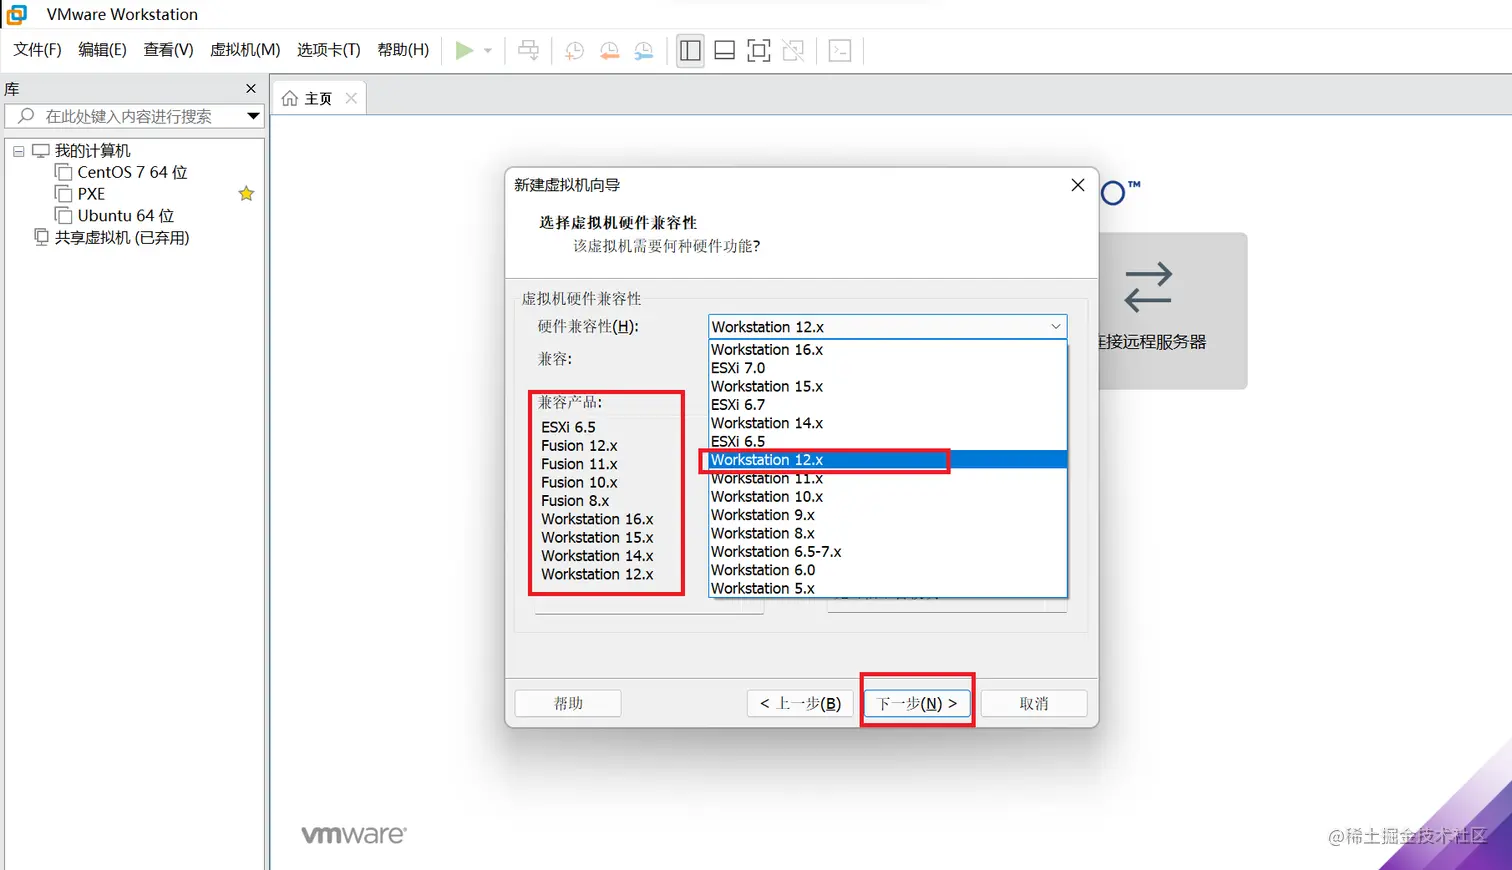Choose Workstation 9.x from the dropdown list

click(888, 515)
